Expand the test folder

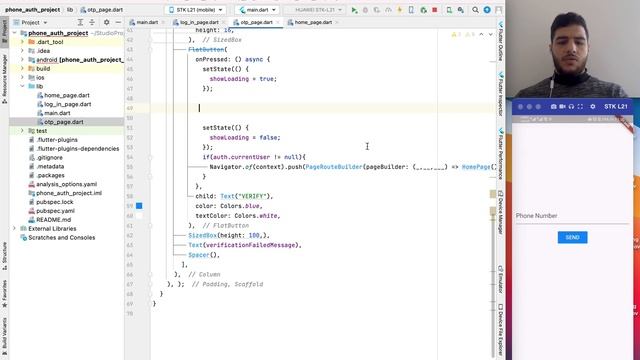[22, 131]
